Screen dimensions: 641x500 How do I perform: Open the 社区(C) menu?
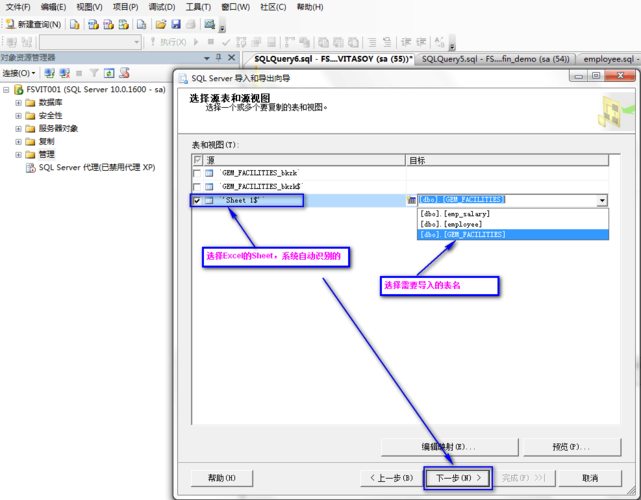pyautogui.click(x=273, y=7)
